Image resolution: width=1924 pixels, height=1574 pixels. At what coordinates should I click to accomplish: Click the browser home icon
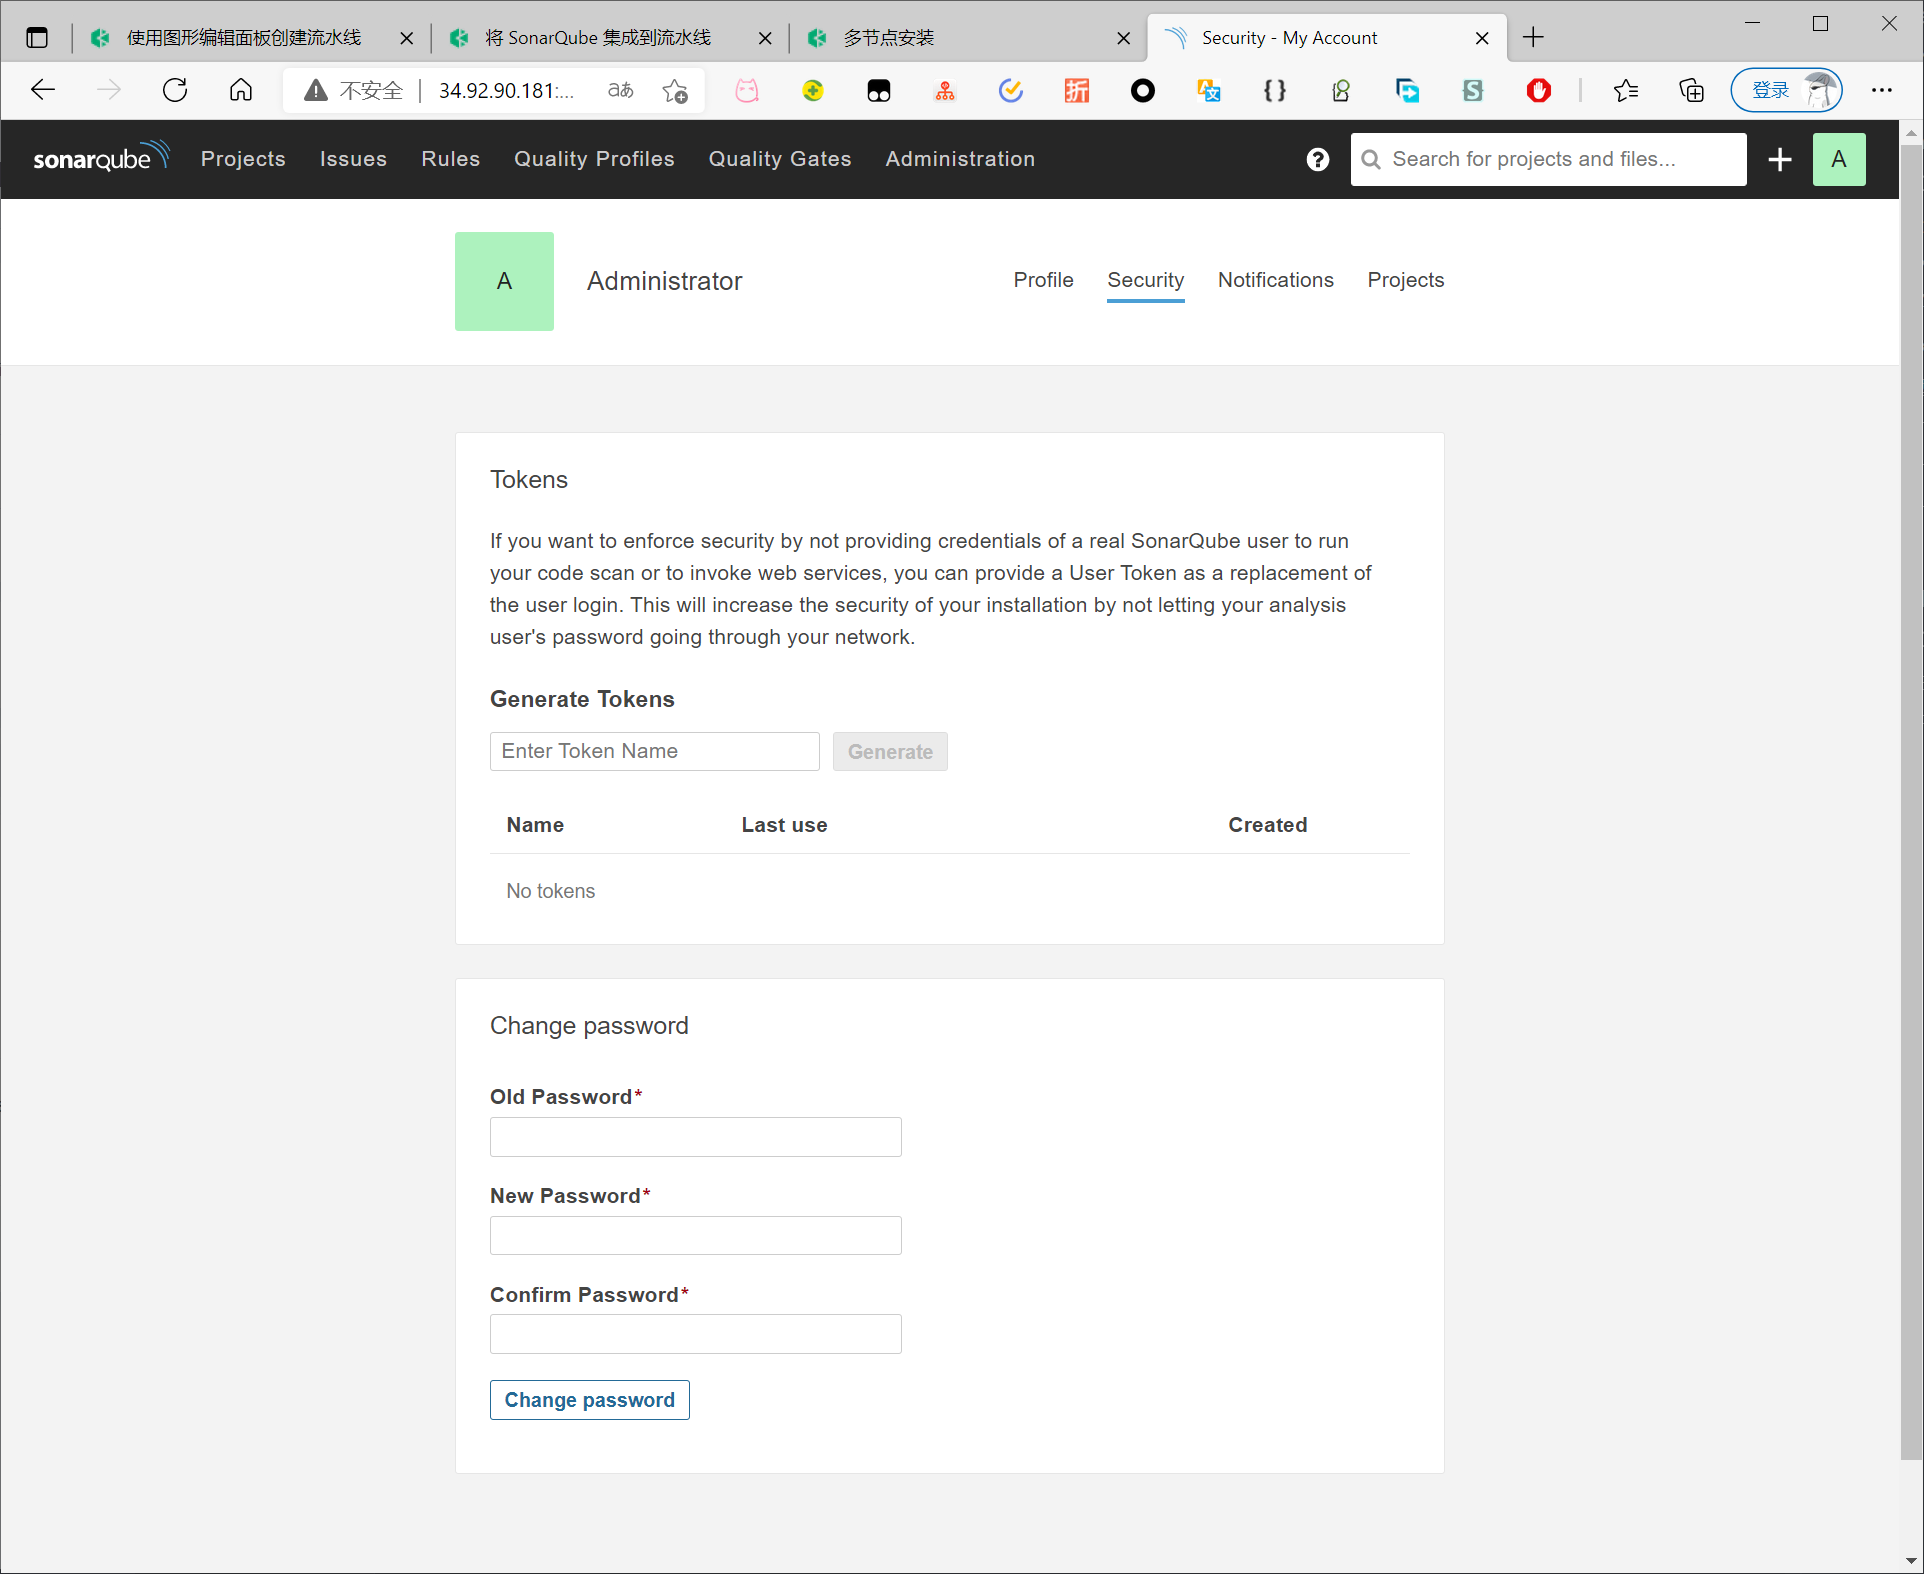241,90
